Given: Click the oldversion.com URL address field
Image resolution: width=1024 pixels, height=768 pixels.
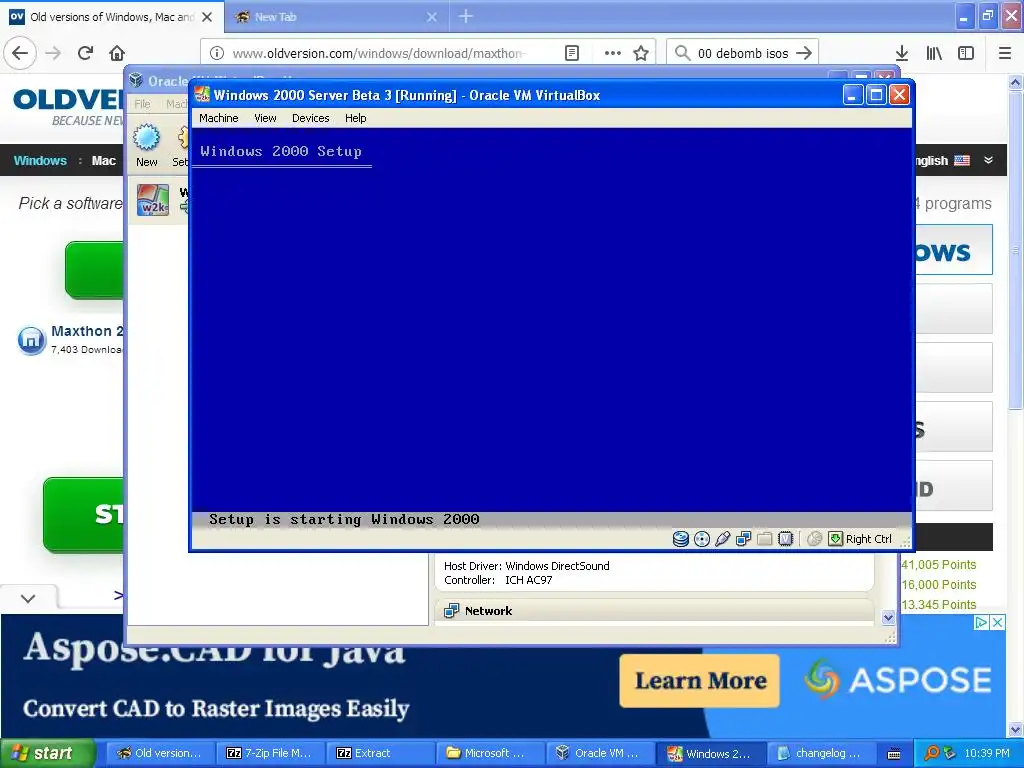Looking at the screenshot, I should [x=379, y=53].
